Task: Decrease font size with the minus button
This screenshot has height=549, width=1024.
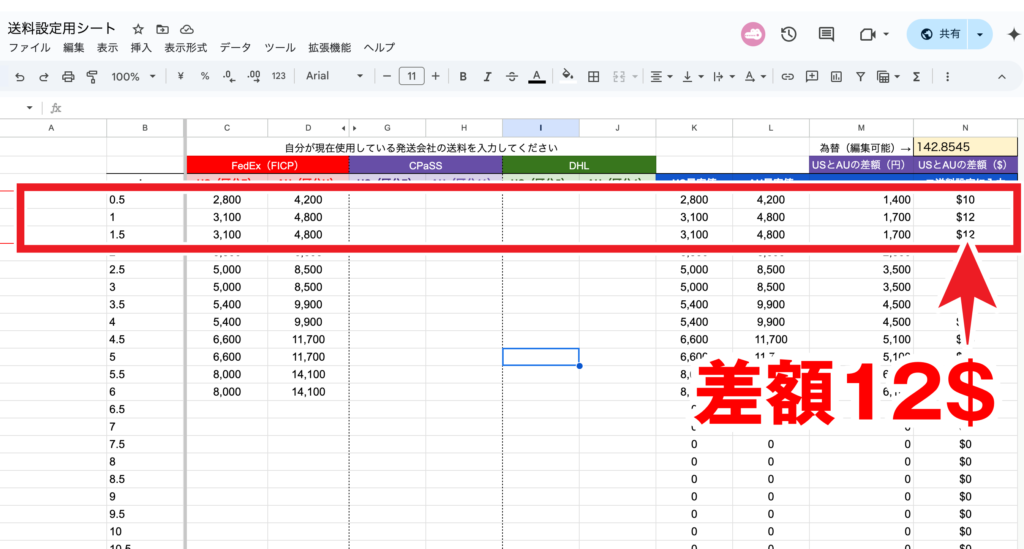Action: [x=387, y=76]
